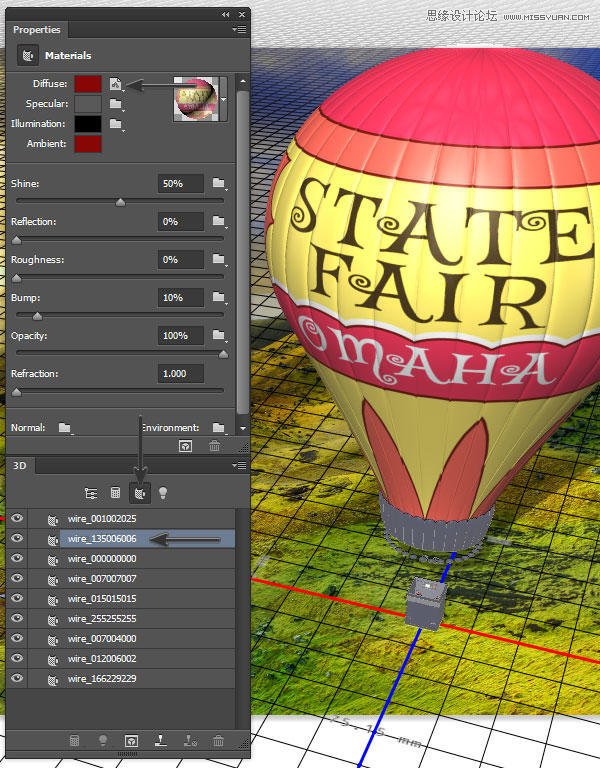The width and height of the screenshot is (600, 768).
Task: Toggle visibility of wire_166229229
Action: pyautogui.click(x=17, y=678)
